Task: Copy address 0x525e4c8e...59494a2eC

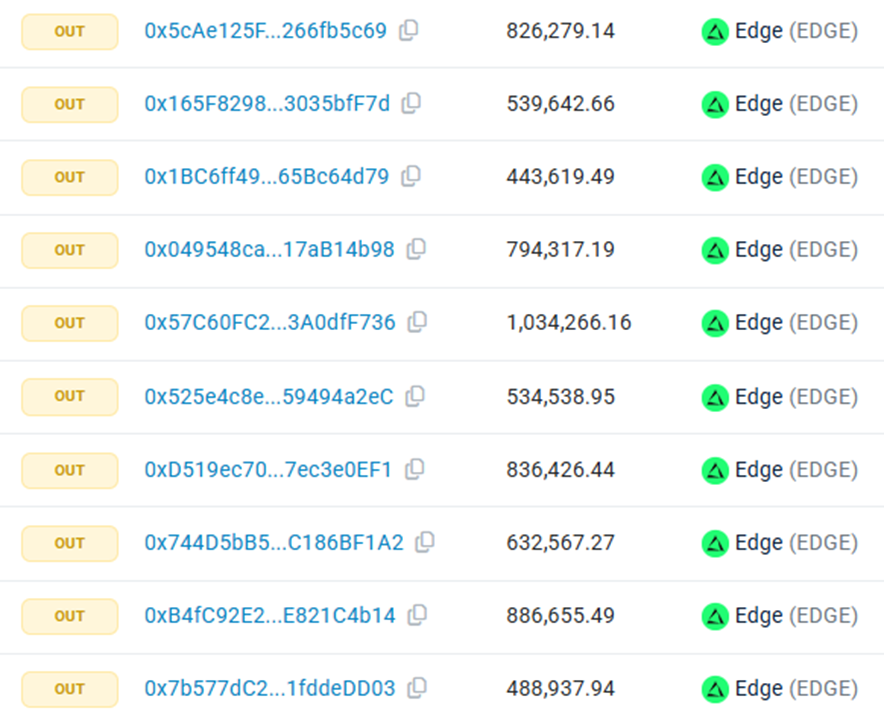Action: (415, 397)
